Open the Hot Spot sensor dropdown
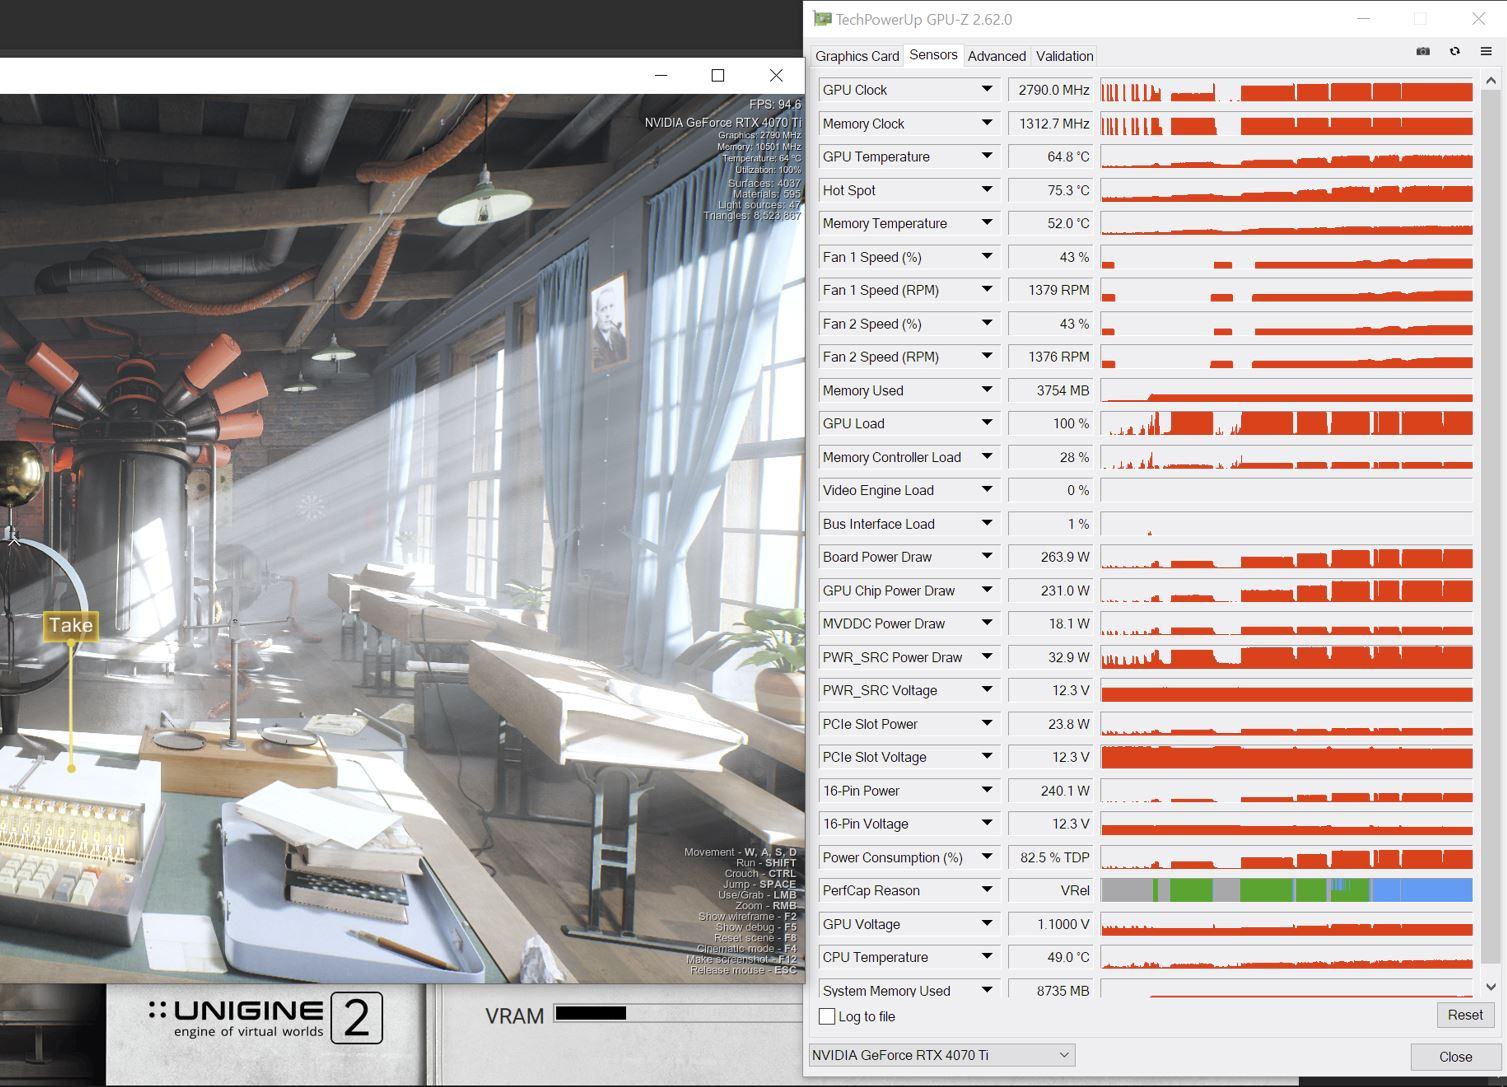This screenshot has width=1507, height=1087. tap(987, 190)
